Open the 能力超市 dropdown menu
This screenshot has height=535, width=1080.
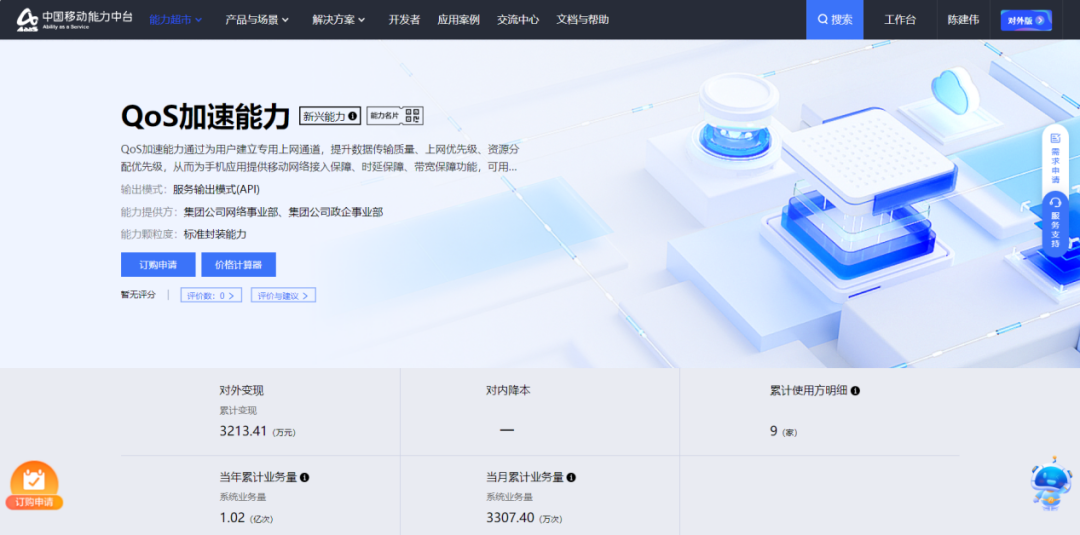click(176, 20)
